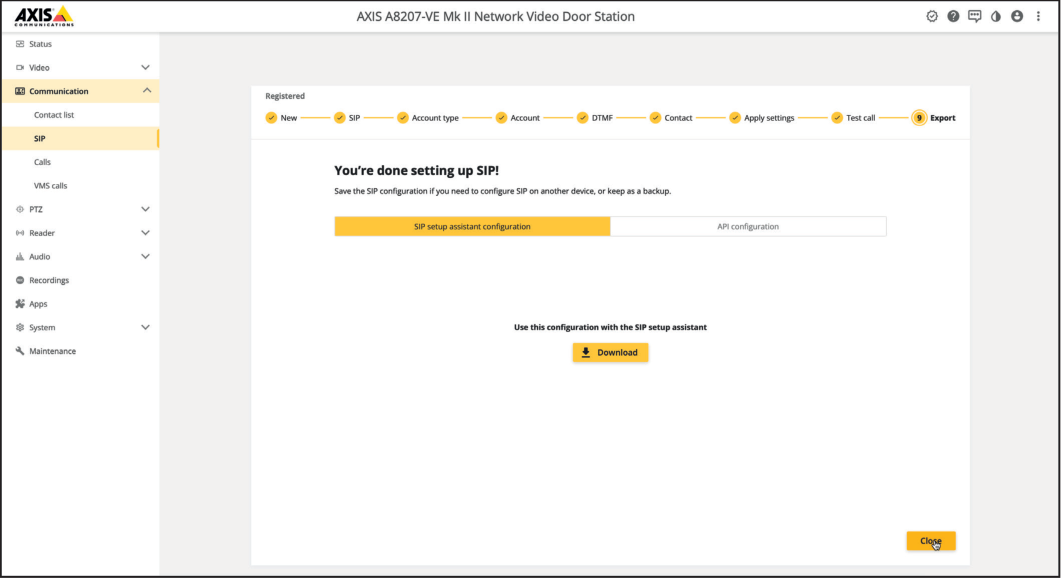Viewport: 1062px width, 580px height.
Task: Open the help question mark icon
Action: (x=953, y=17)
